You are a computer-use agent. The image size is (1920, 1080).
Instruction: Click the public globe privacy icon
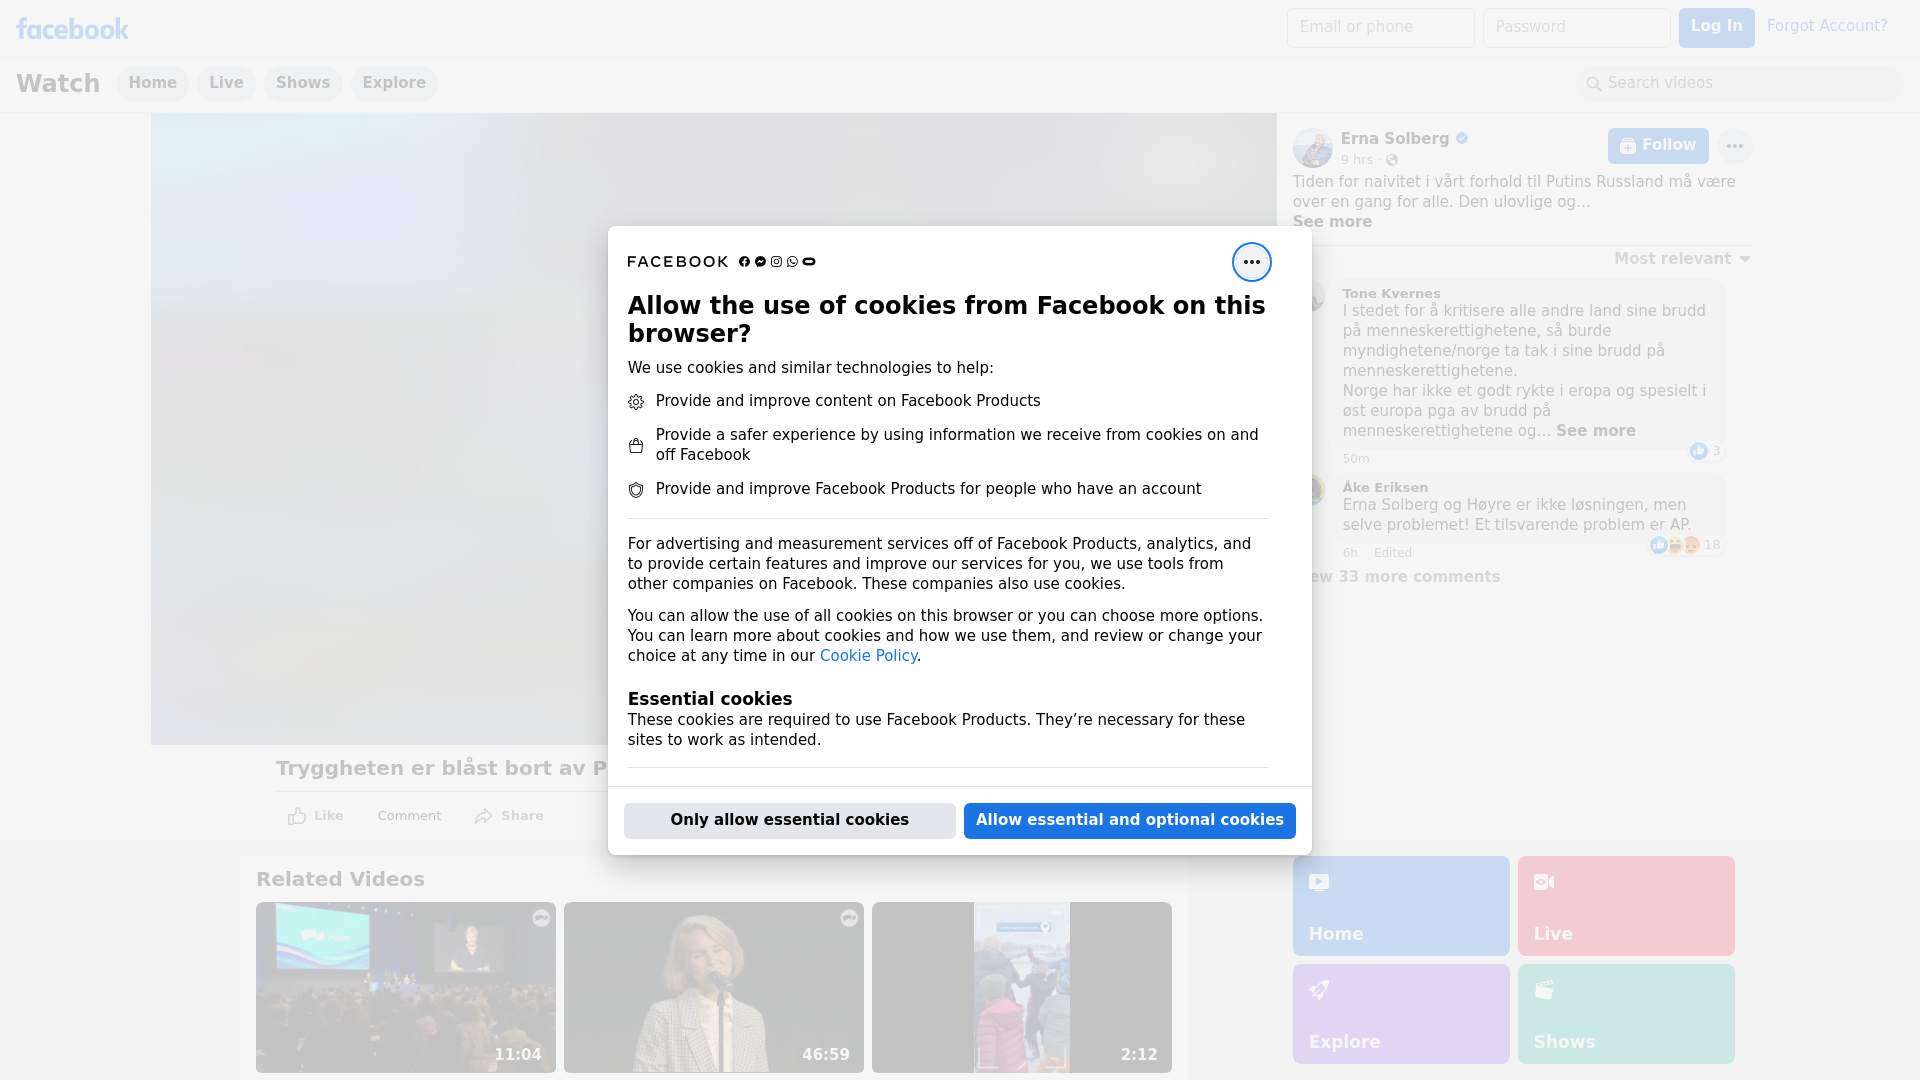point(1391,160)
